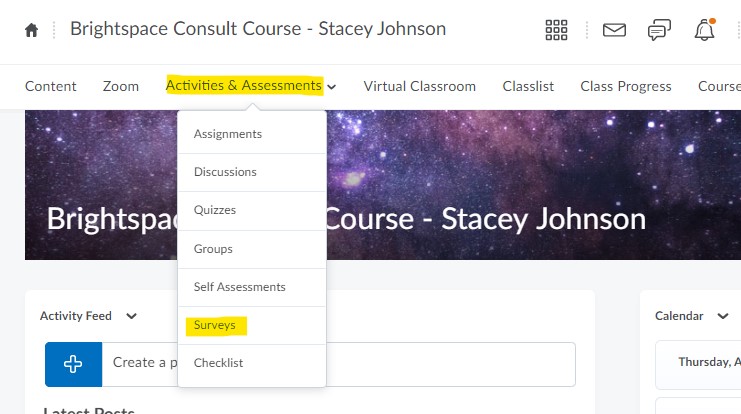Viewport: 741px width, 414px height.
Task: Select Groups menu entry
Action: pos(213,249)
